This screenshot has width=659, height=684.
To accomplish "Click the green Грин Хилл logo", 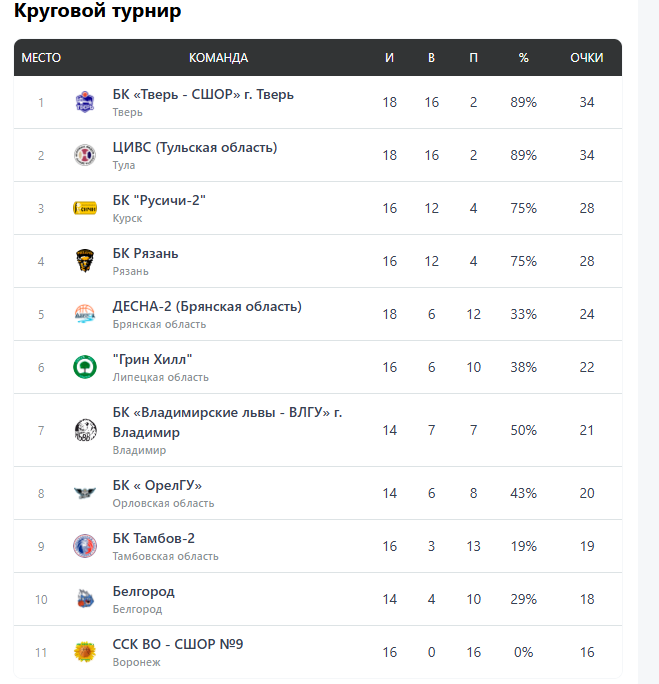I will point(85,367).
